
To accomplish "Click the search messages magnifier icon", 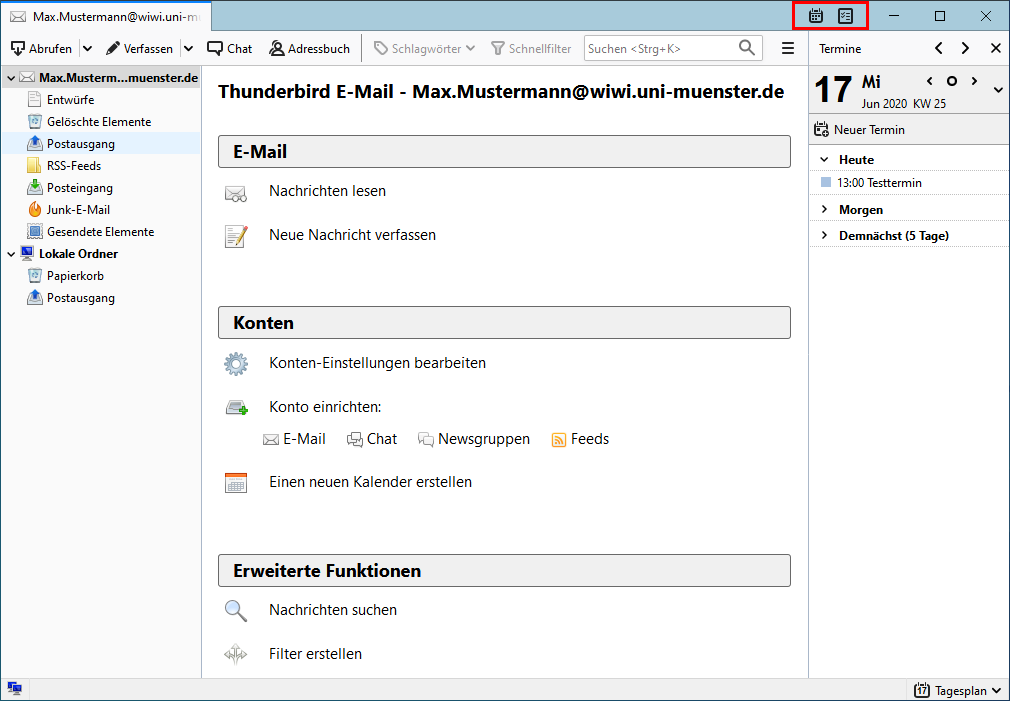I will click(236, 611).
